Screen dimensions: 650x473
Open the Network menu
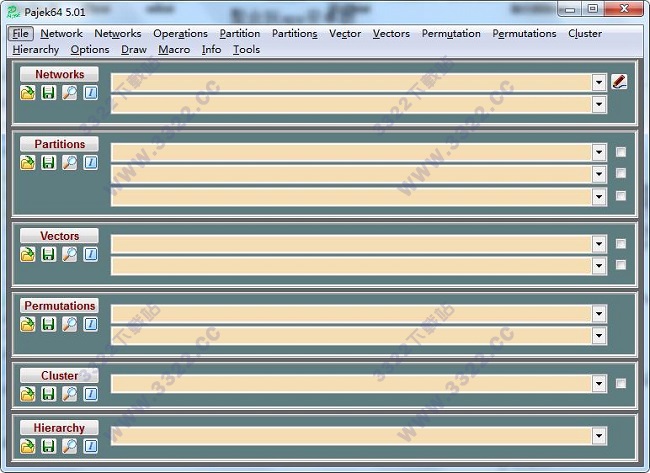coord(61,34)
